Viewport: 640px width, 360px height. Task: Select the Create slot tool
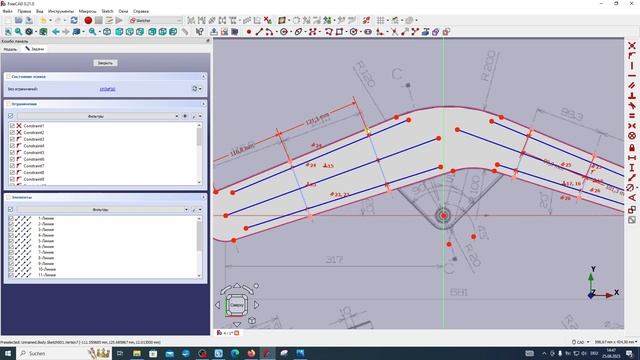click(368, 31)
